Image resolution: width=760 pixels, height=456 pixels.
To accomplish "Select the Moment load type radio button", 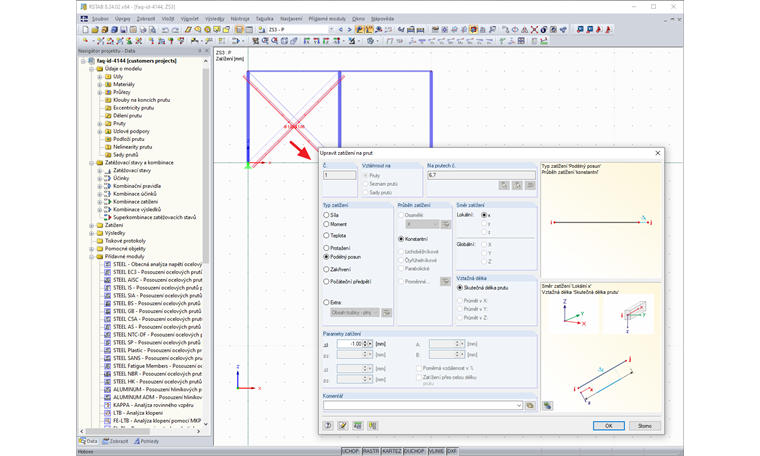I will [326, 224].
